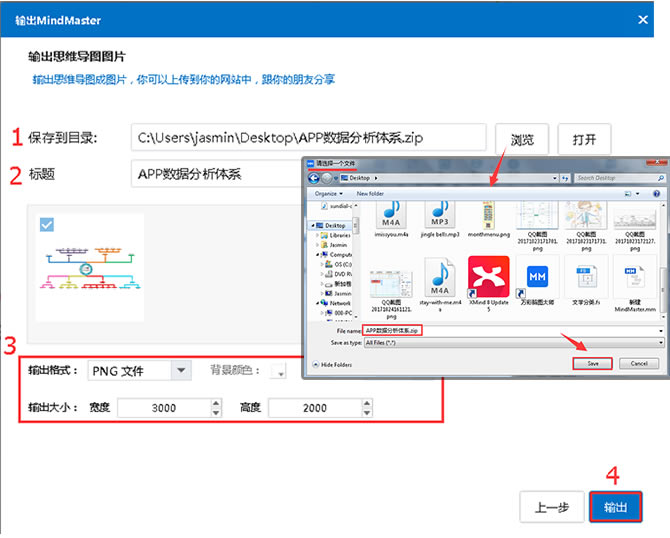Click the change view icon
The height and width of the screenshot is (538, 670).
(x=628, y=194)
